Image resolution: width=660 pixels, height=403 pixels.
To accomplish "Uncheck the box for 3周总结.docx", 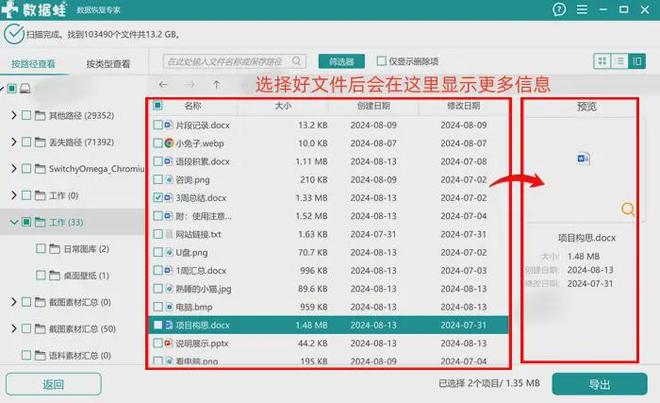I will click(x=158, y=197).
